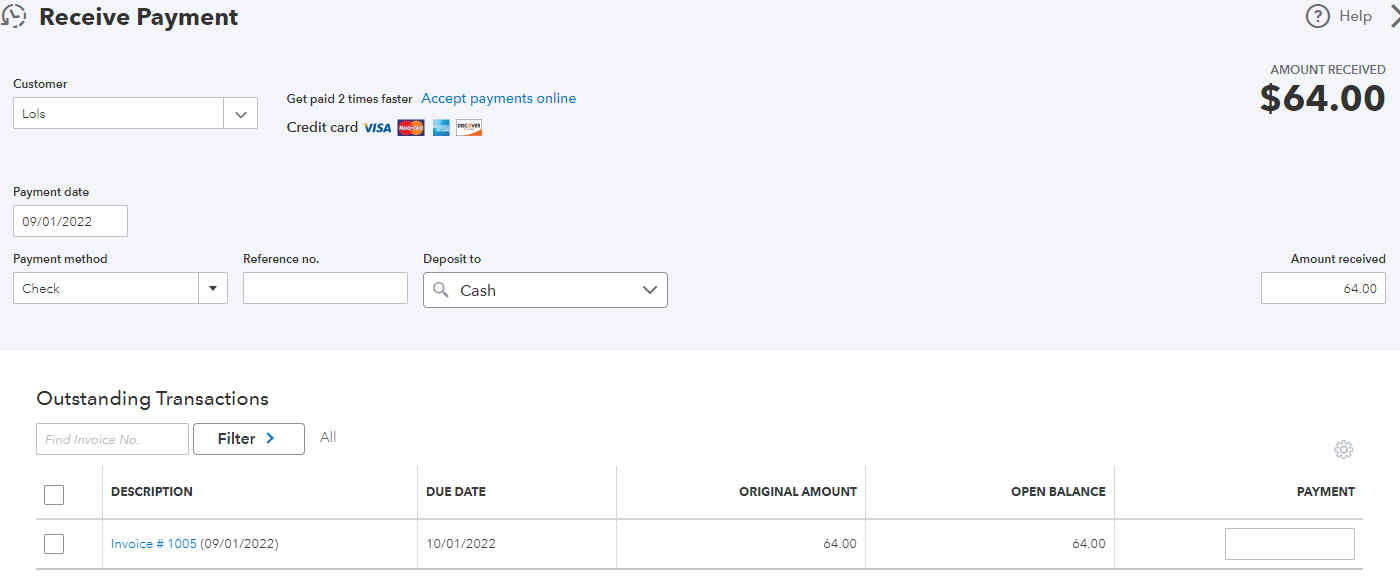The height and width of the screenshot is (587, 1400).
Task: Click the Find Invoice No. search box
Action: [112, 439]
